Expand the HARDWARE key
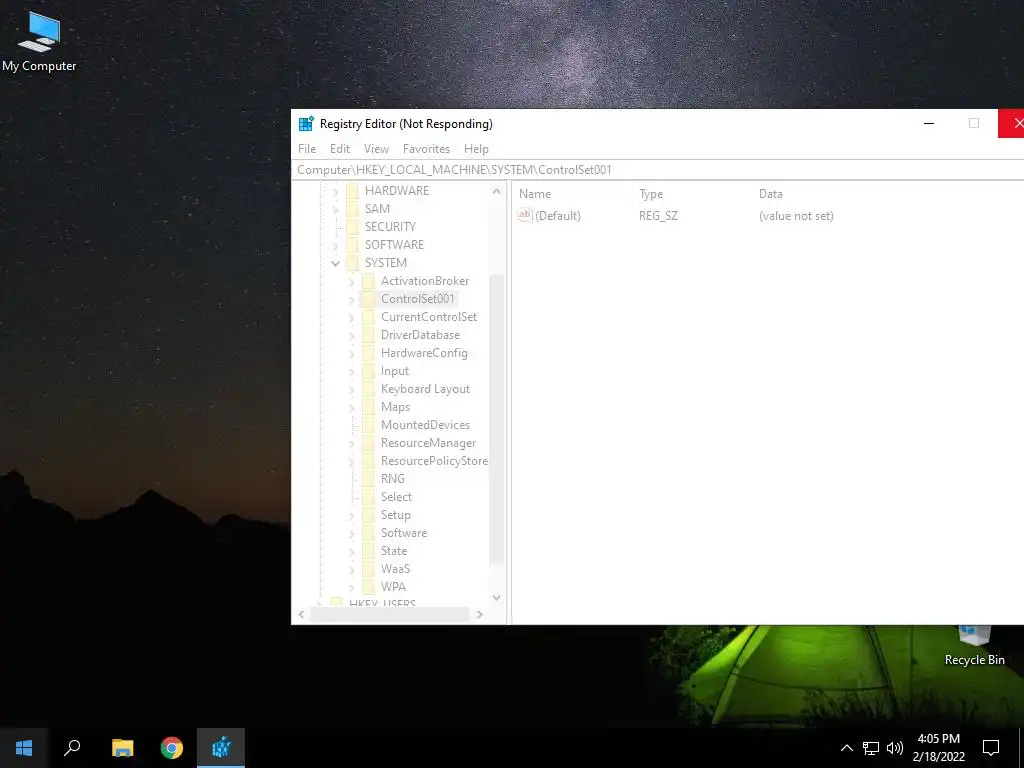 (x=336, y=191)
